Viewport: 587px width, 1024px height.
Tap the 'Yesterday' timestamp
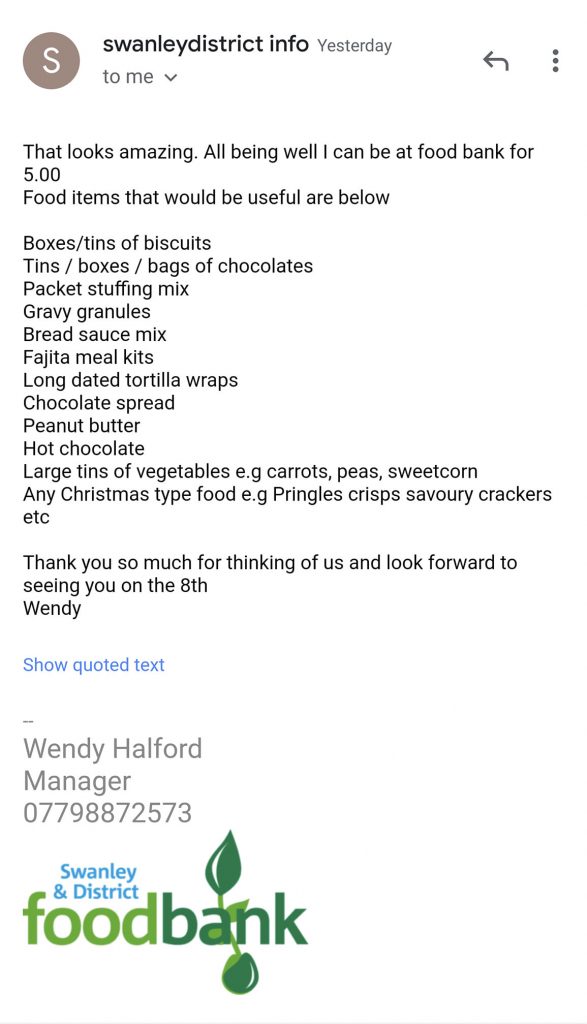(355, 46)
